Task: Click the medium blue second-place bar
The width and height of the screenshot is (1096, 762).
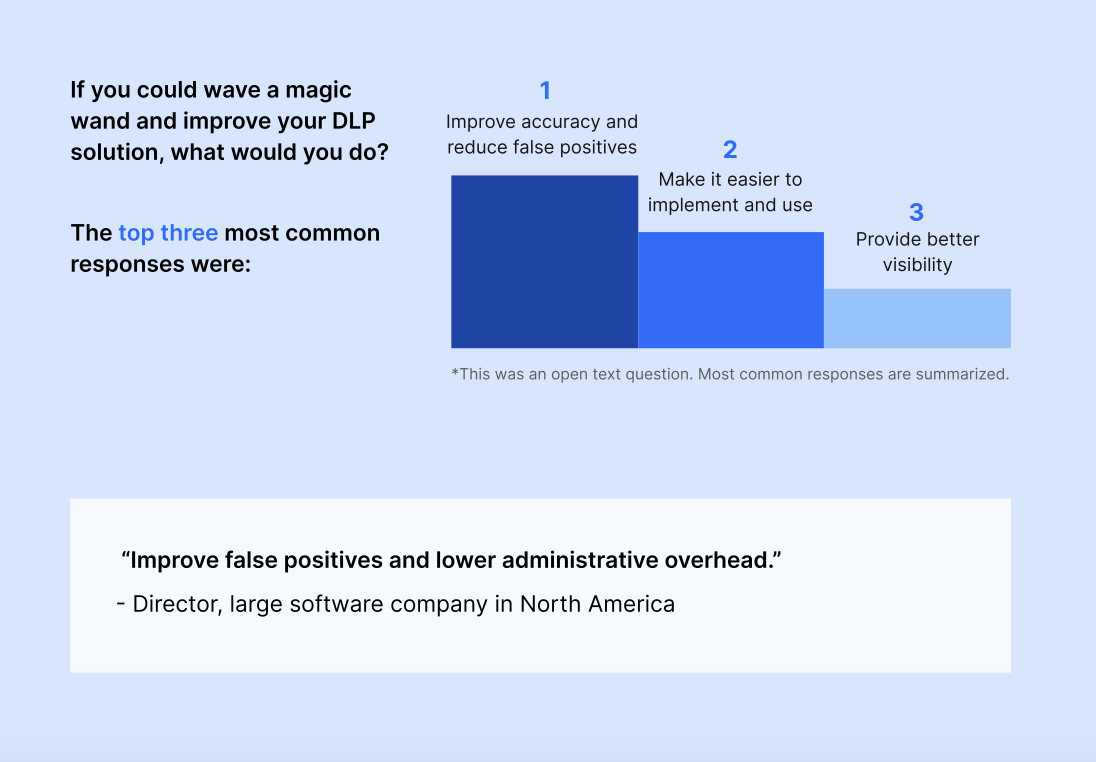Action: 731,290
